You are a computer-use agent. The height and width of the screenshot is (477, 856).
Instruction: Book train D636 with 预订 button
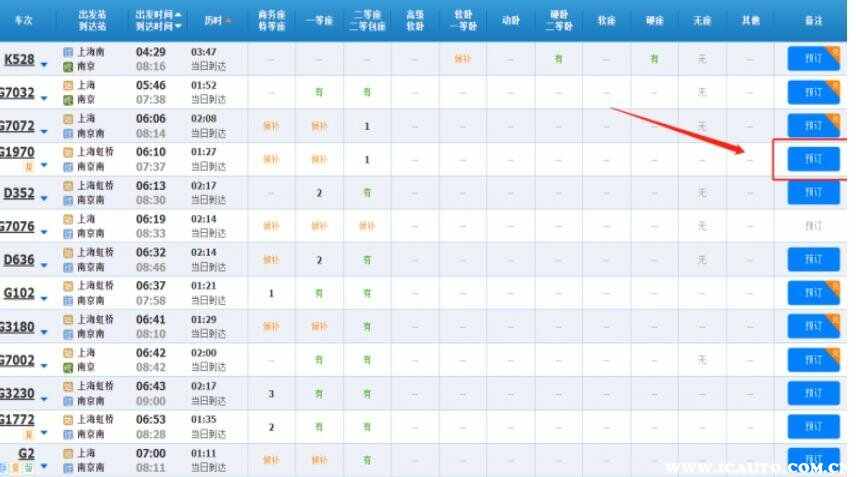(x=813, y=259)
